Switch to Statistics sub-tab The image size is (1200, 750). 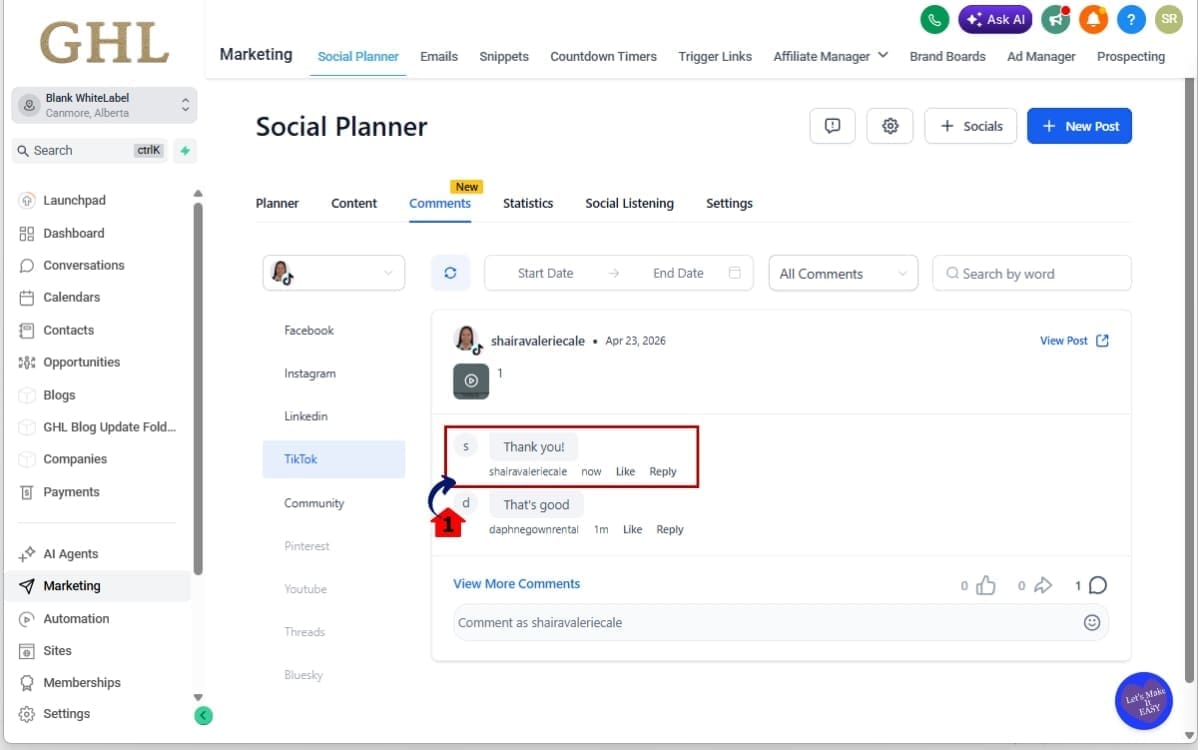[x=528, y=203]
